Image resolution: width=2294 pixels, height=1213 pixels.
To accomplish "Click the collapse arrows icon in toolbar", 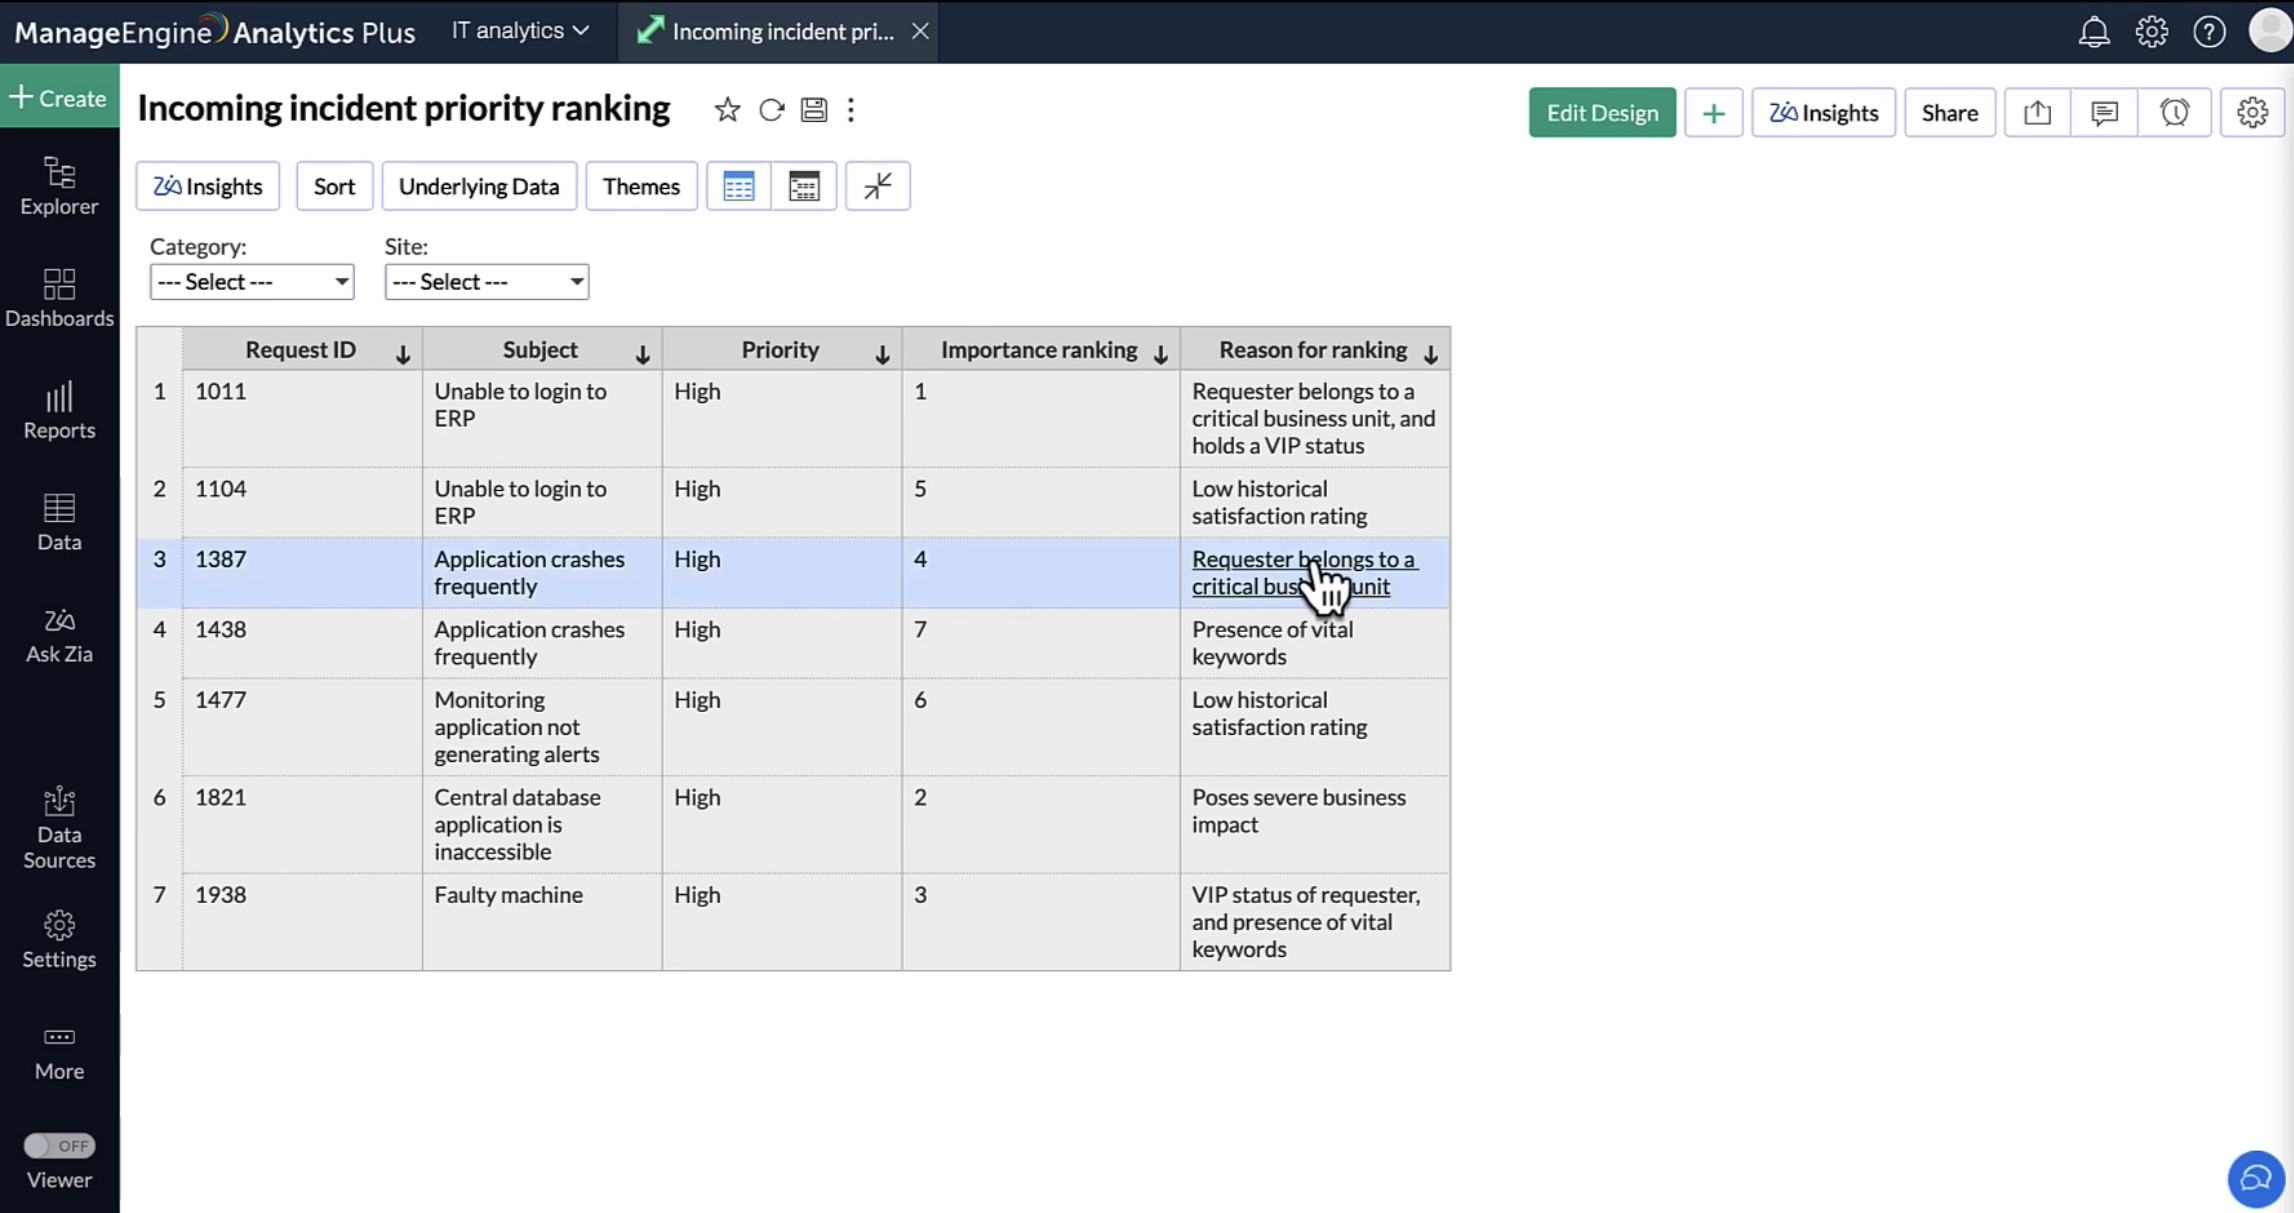I will pos(877,186).
